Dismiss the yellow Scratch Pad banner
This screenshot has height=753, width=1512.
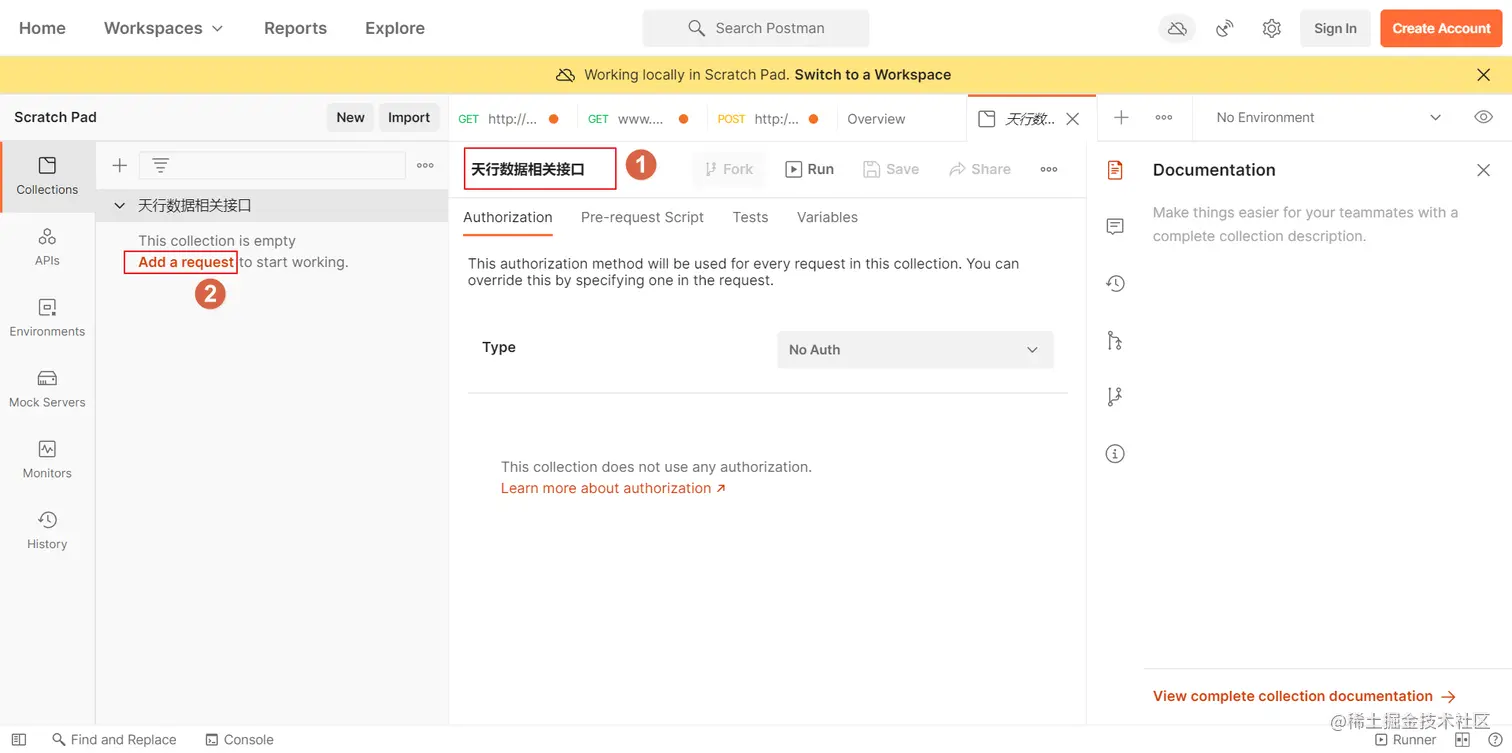click(1484, 75)
